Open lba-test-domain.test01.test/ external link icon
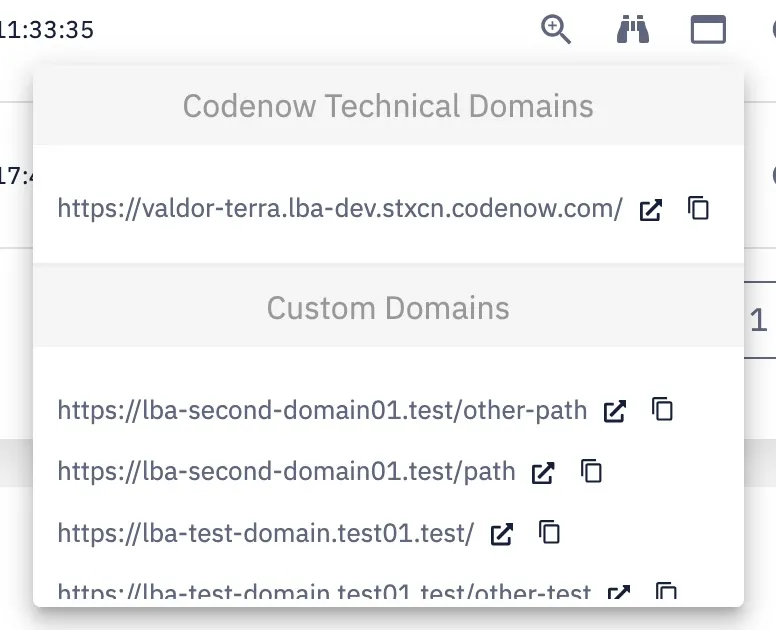The image size is (776, 630). [501, 534]
